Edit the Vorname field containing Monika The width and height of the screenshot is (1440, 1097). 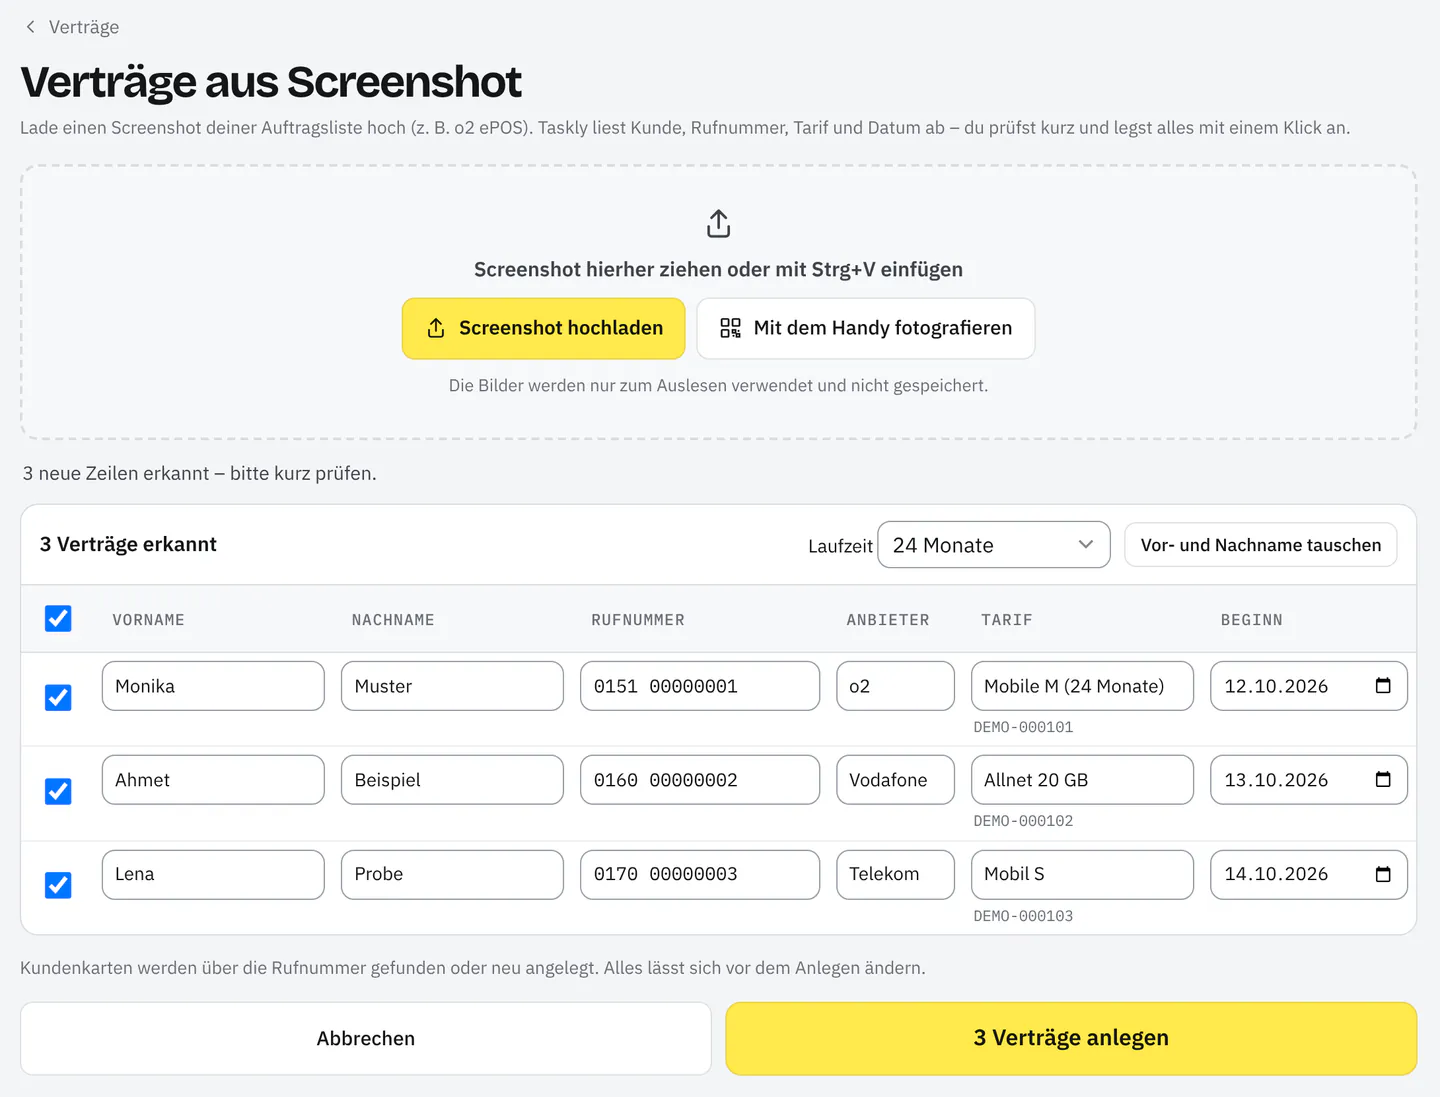(213, 686)
